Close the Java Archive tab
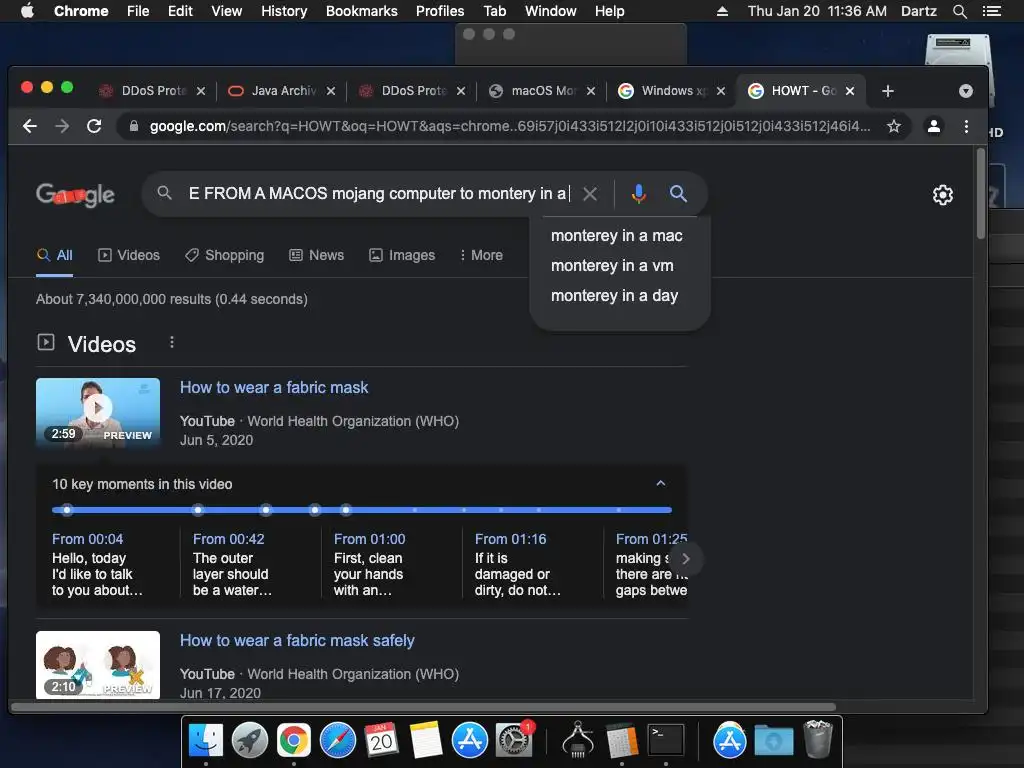Screen dimensions: 1024x768 click(331, 91)
